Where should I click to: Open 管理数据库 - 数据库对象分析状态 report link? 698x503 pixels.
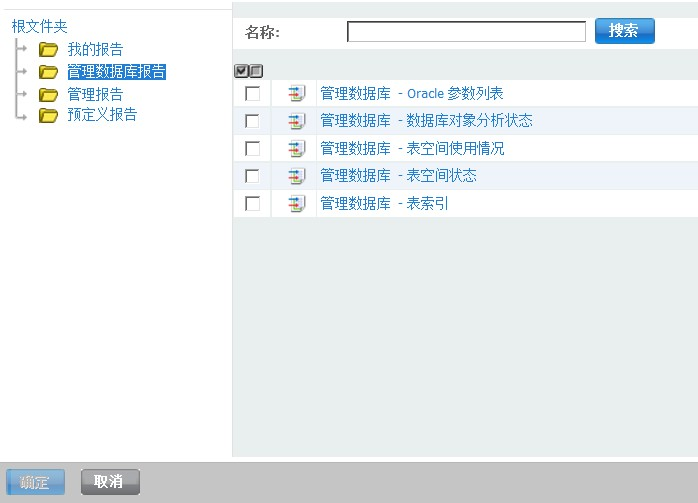tap(426, 121)
